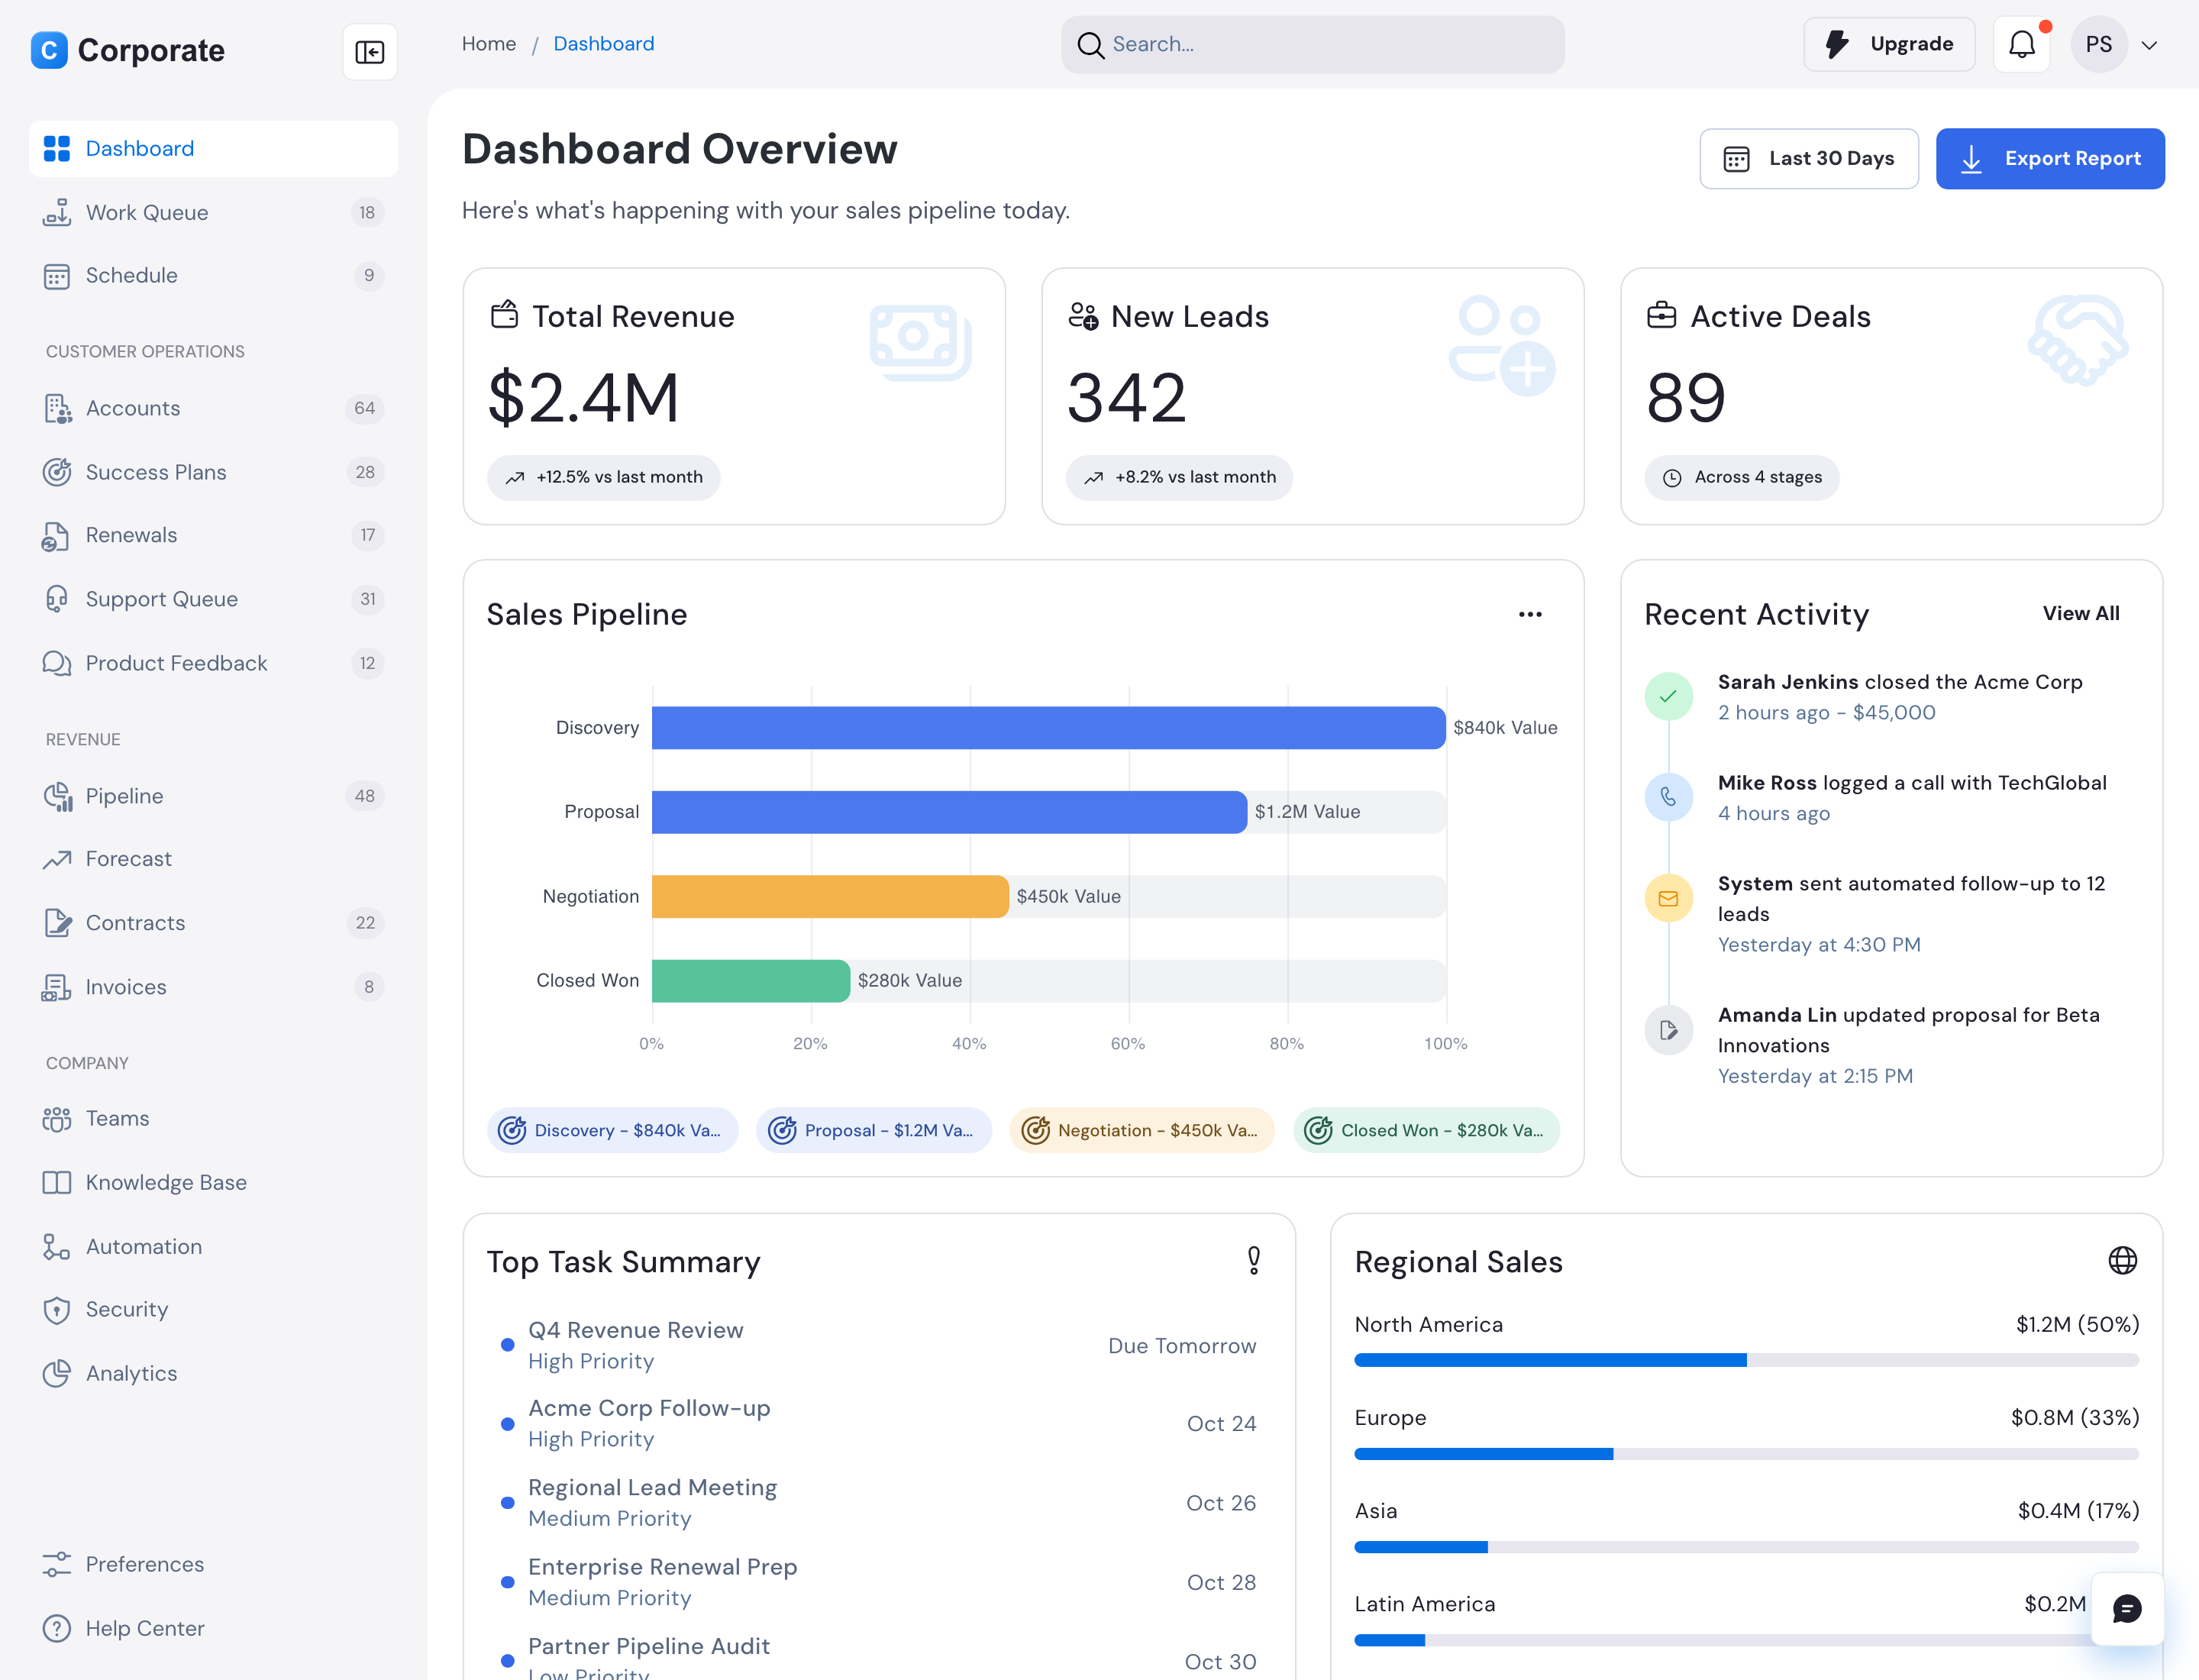
Task: Click the Acme Corp Follow-up task
Action: click(x=878, y=1423)
